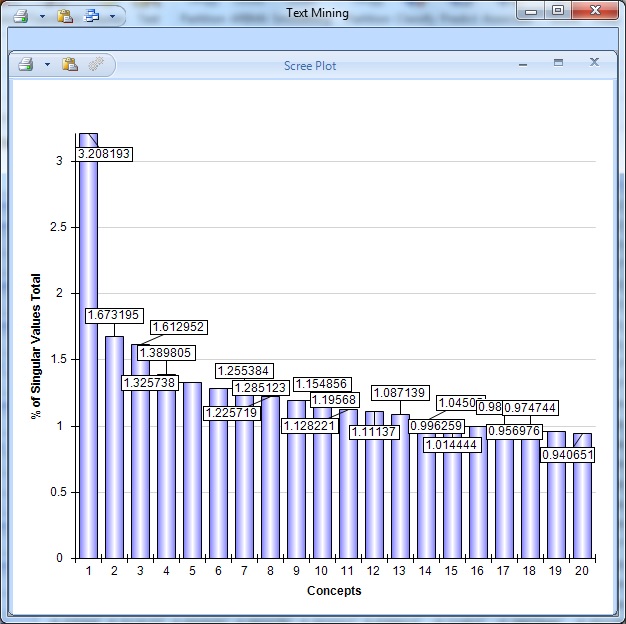Click the bar for concept 1

pyautogui.click(x=88, y=346)
